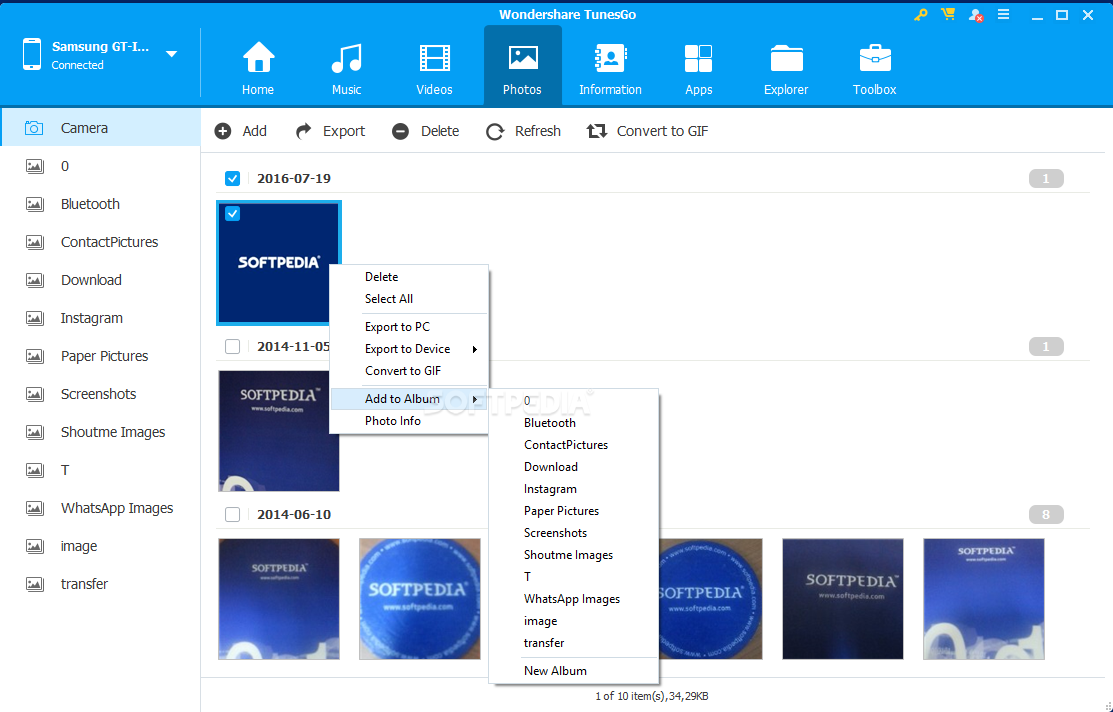Click Convert to GIF in toolbar

[647, 131]
